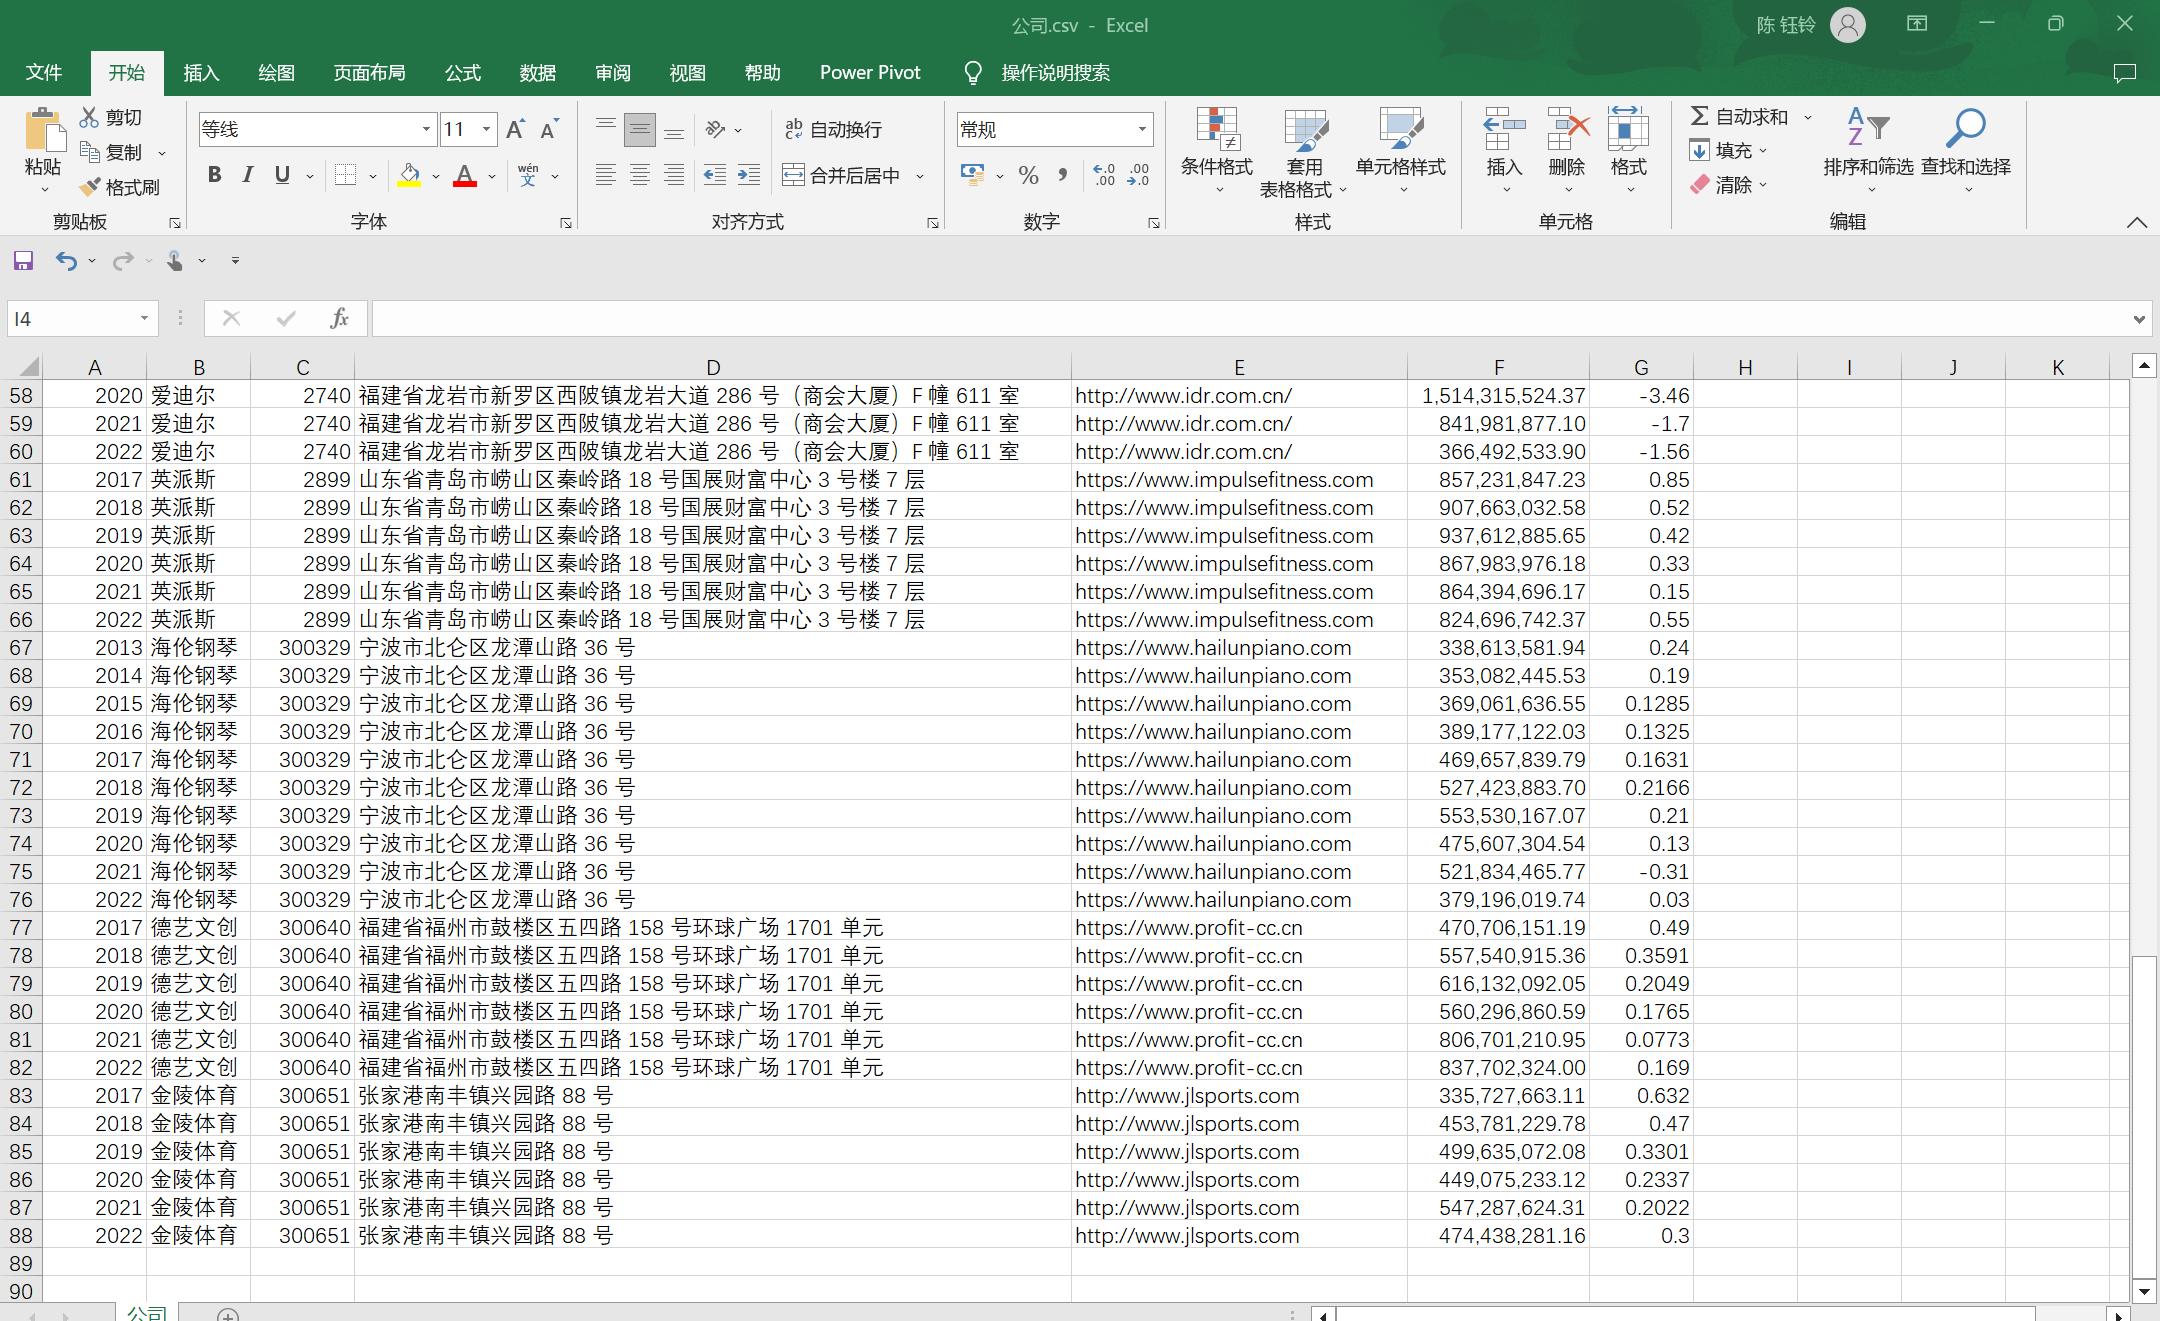Decrease font size with small A
The height and width of the screenshot is (1321, 2160).
pyautogui.click(x=549, y=129)
